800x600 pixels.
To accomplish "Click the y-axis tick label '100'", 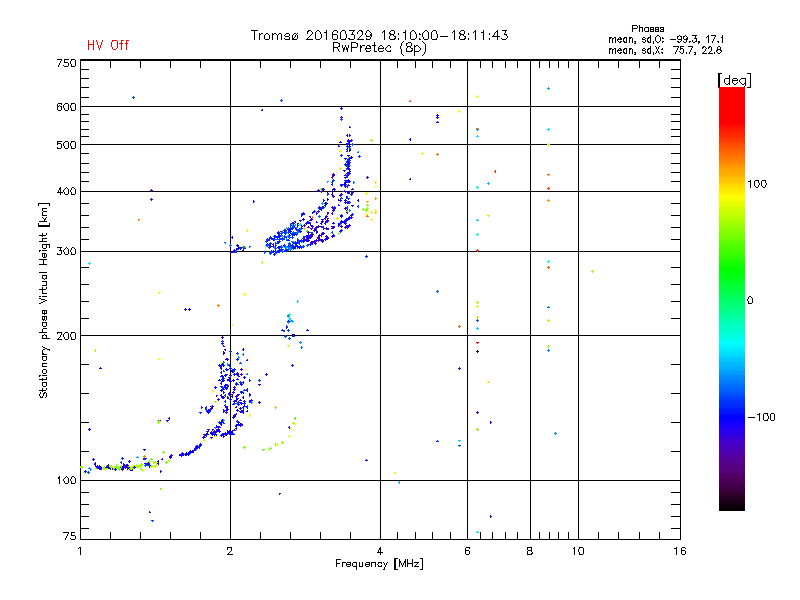I will point(66,480).
